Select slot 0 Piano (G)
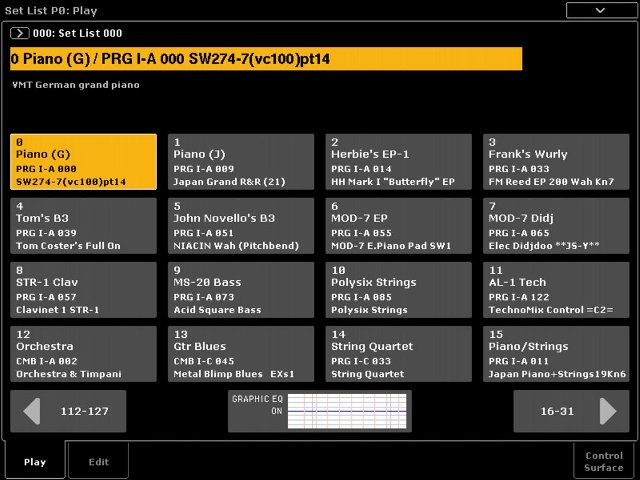 (x=84, y=162)
